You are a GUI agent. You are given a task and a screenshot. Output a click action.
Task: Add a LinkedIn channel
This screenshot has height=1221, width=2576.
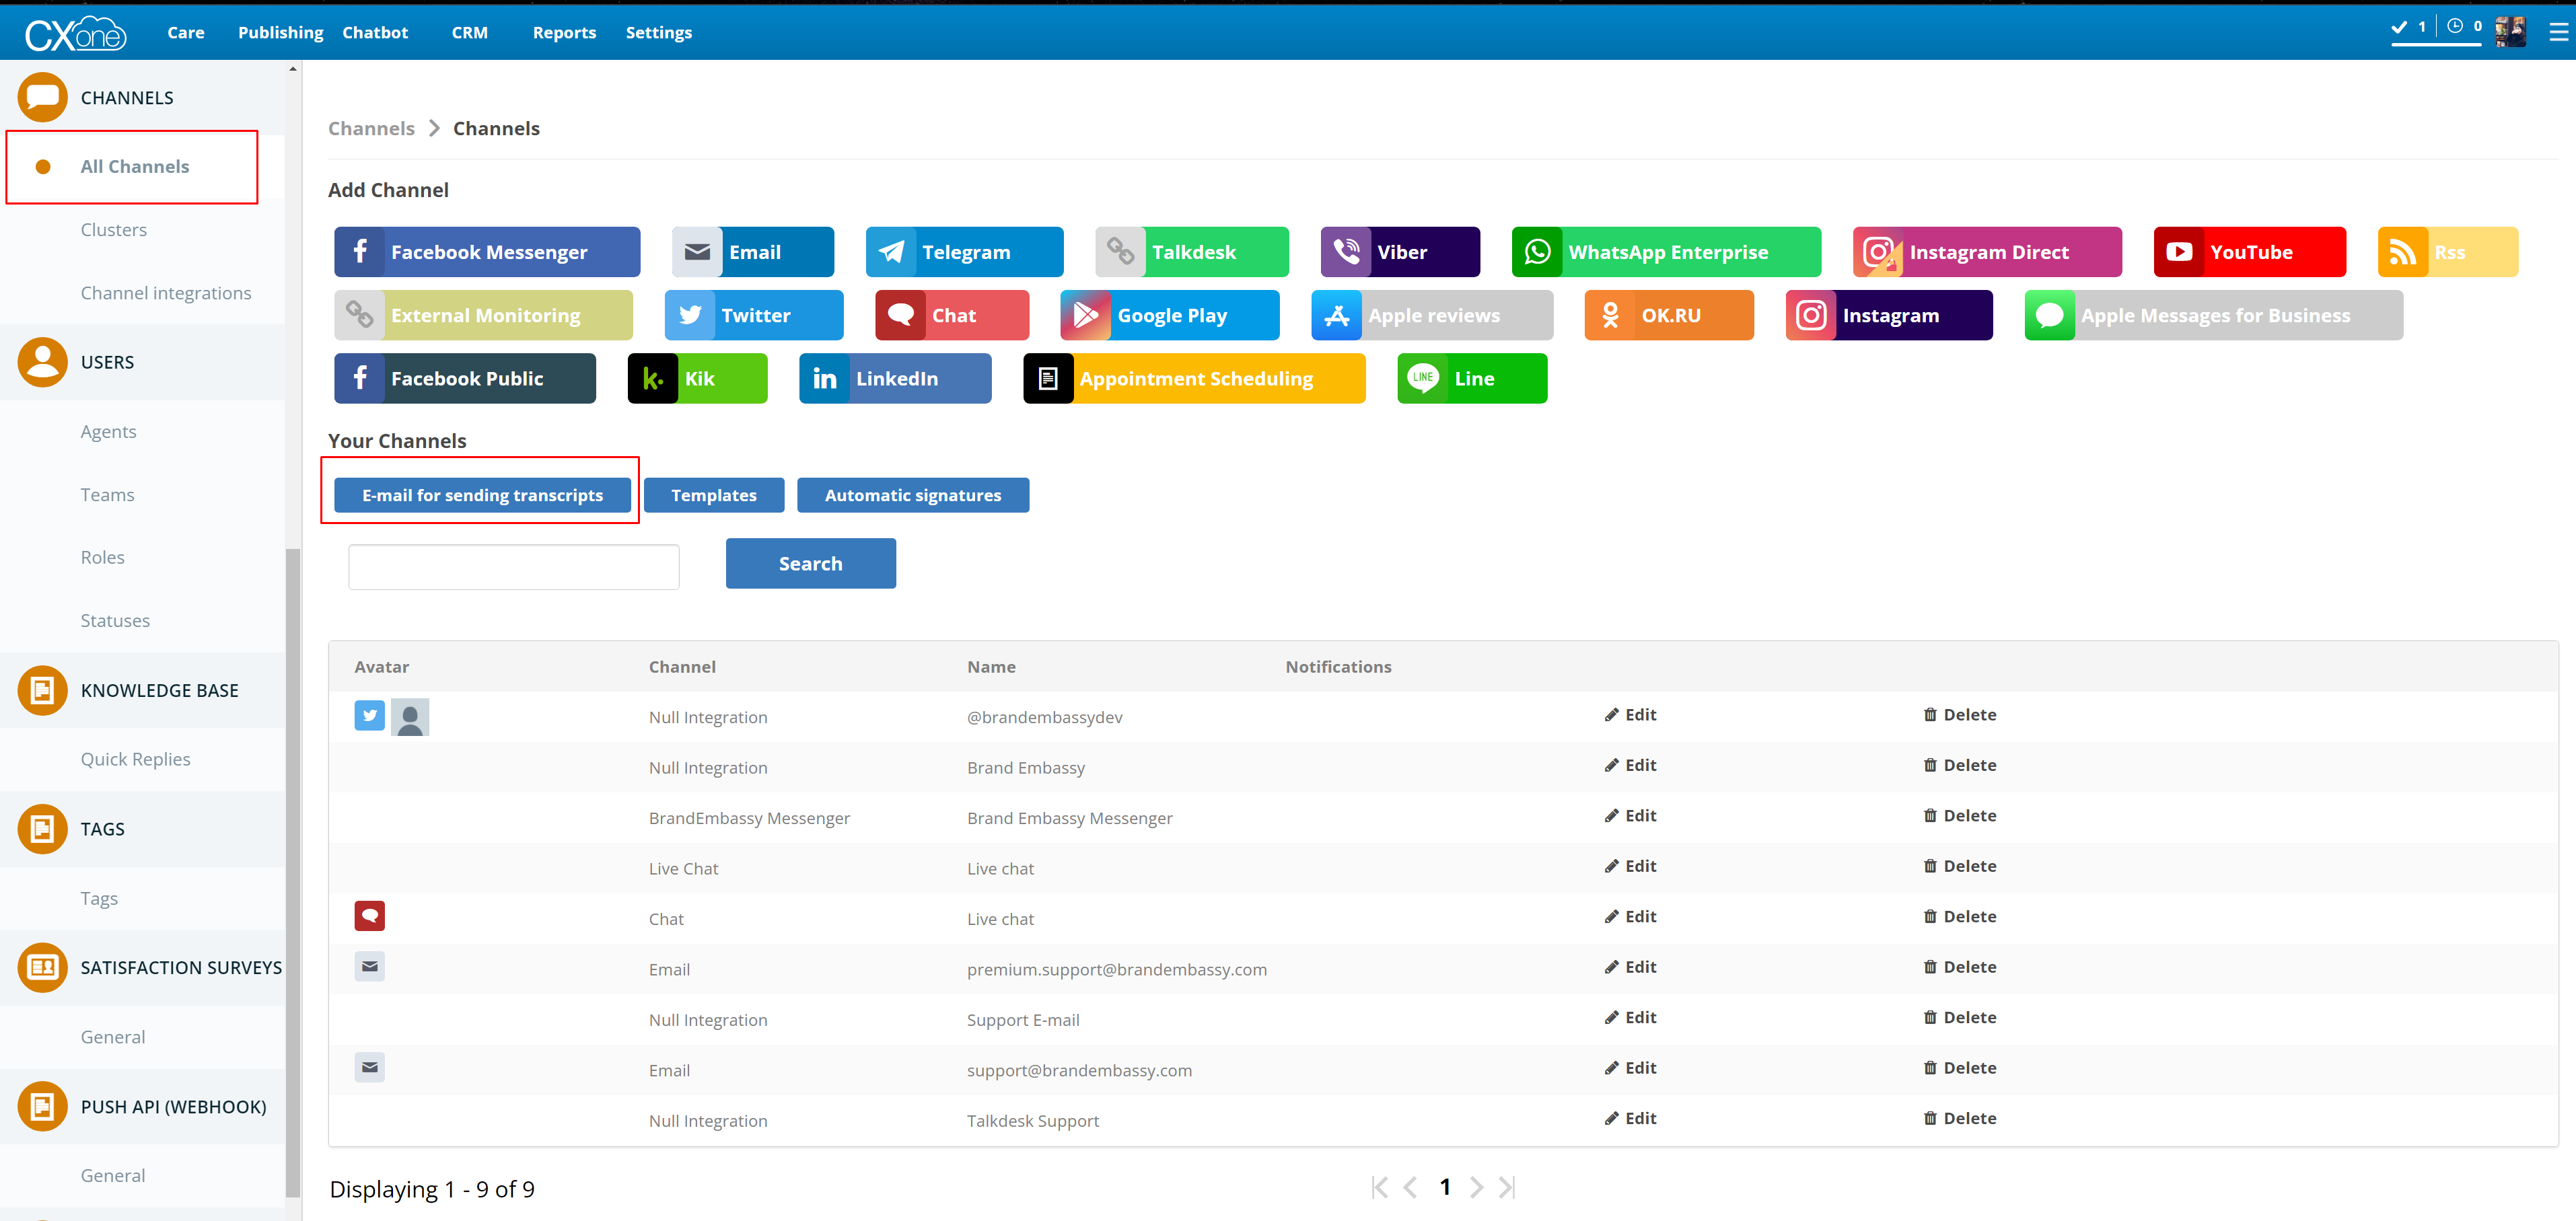coord(895,378)
